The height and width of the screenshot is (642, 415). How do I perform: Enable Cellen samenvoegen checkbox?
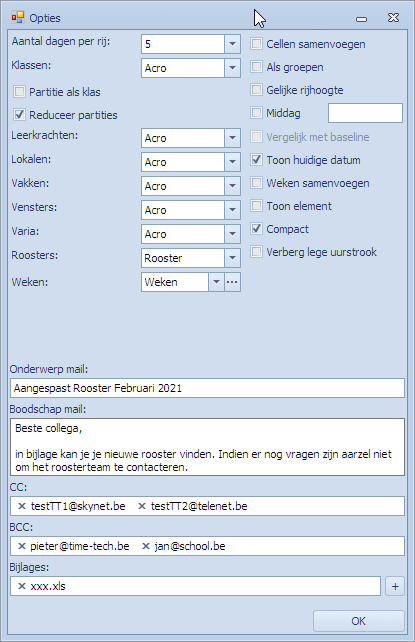coord(256,44)
